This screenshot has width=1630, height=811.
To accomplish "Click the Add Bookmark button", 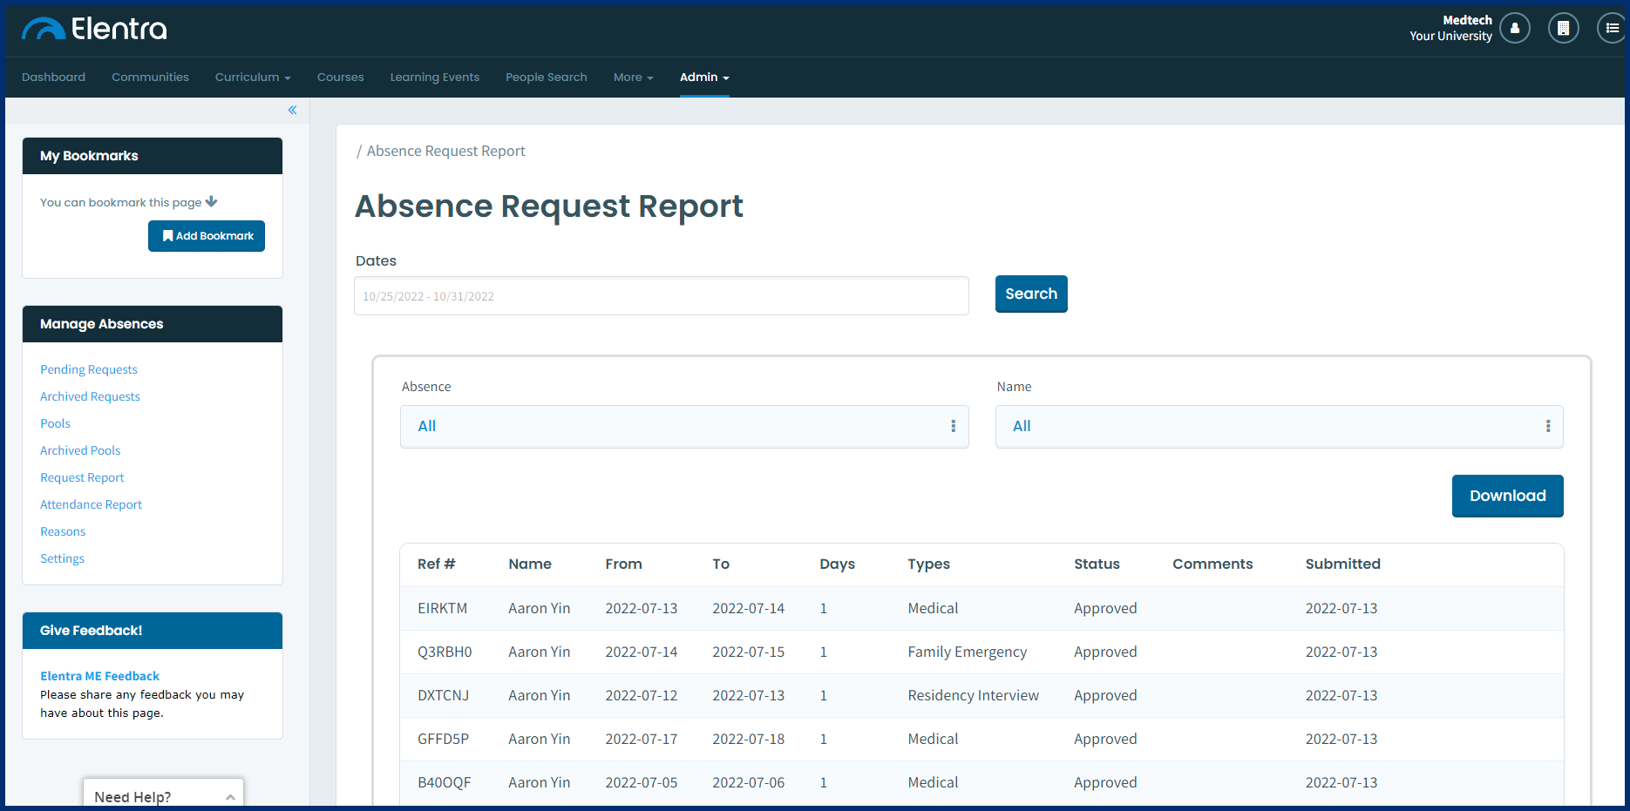I will point(206,236).
